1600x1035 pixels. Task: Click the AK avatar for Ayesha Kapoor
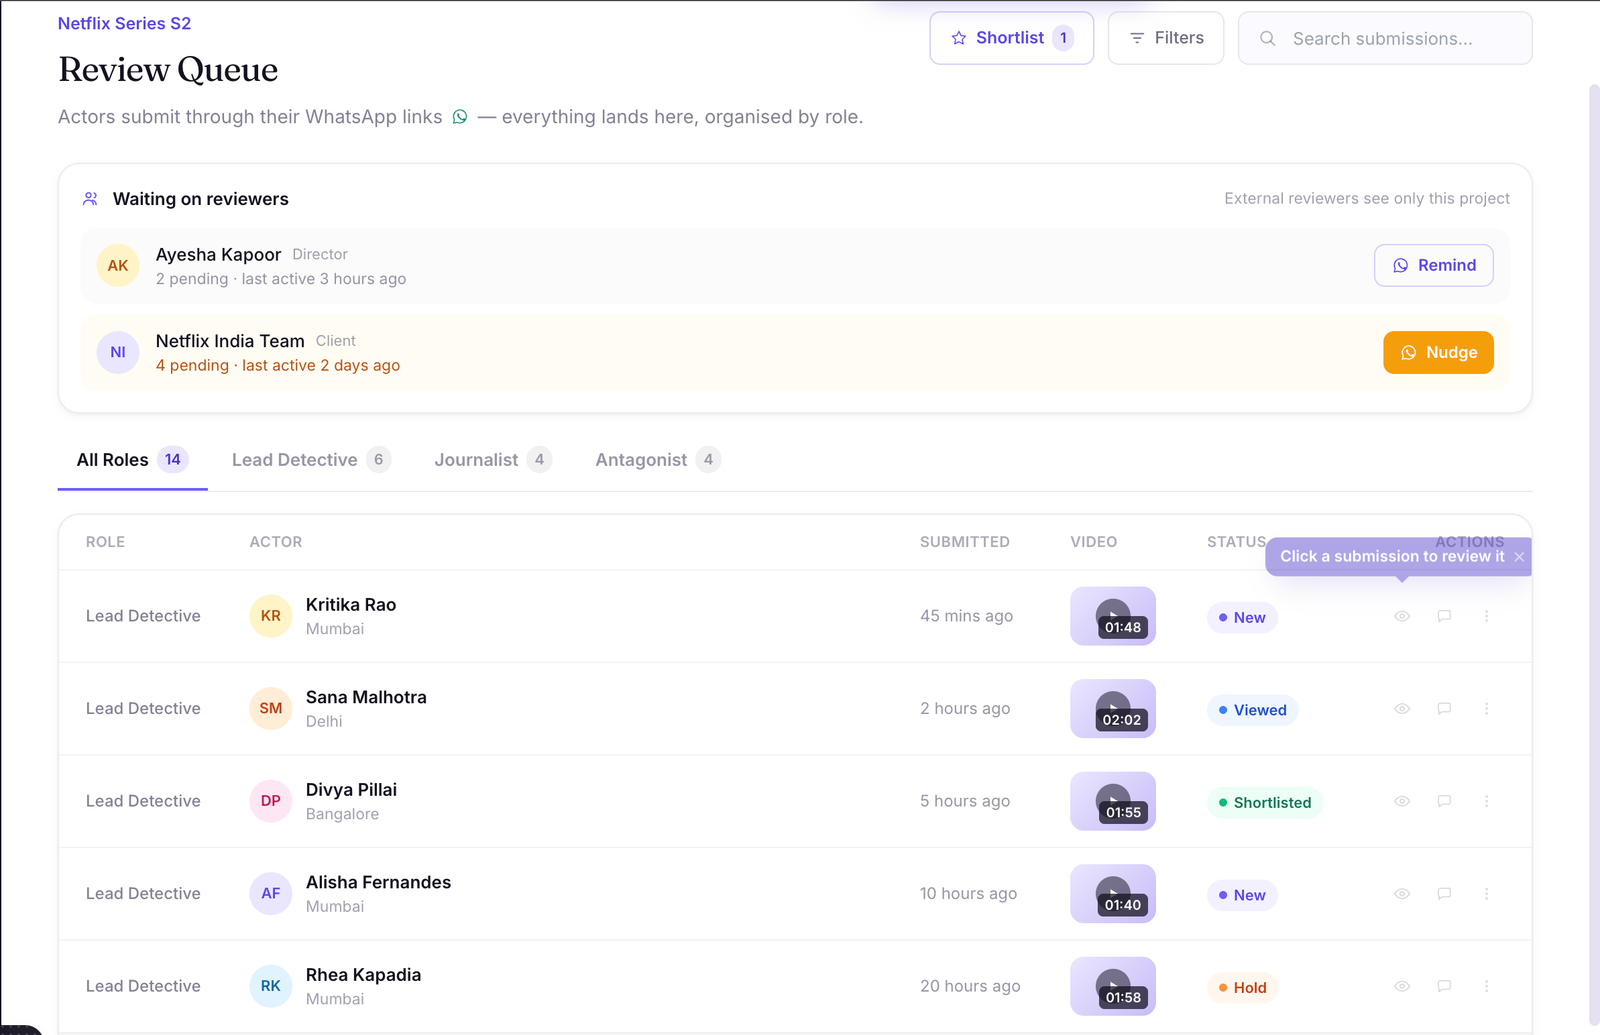tap(118, 265)
